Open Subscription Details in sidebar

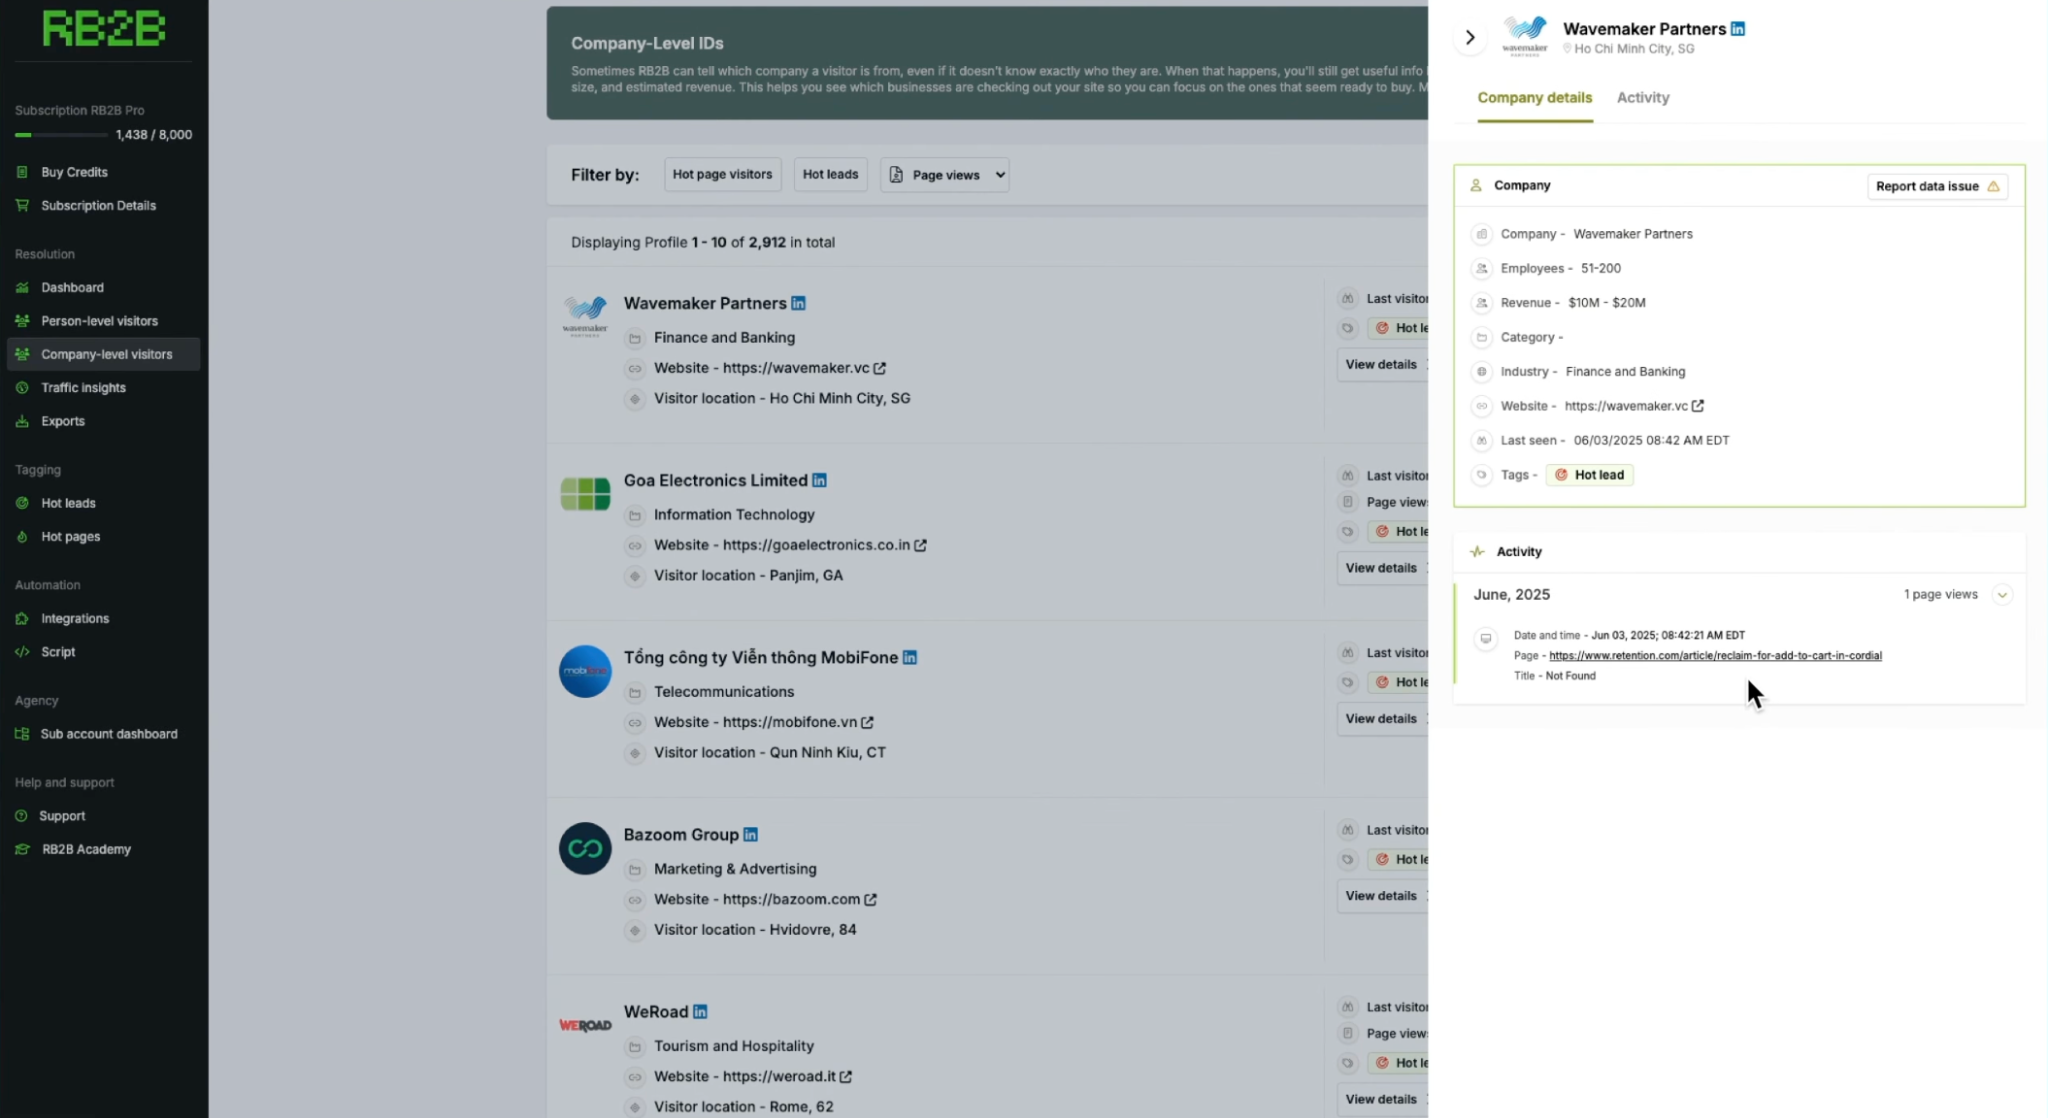pyautogui.click(x=98, y=206)
